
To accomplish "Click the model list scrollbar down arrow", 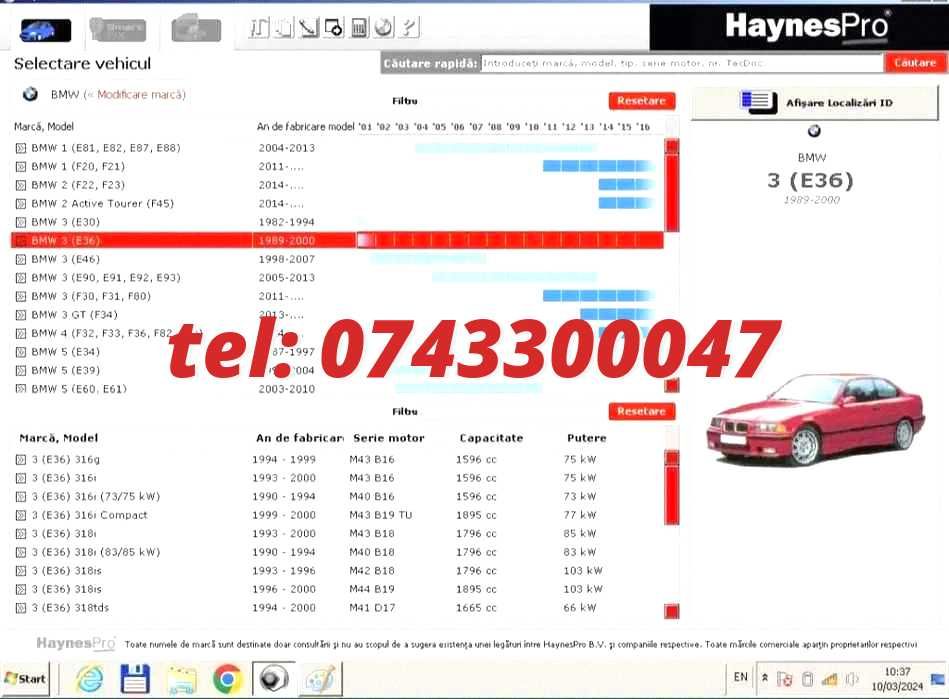I will [x=672, y=385].
